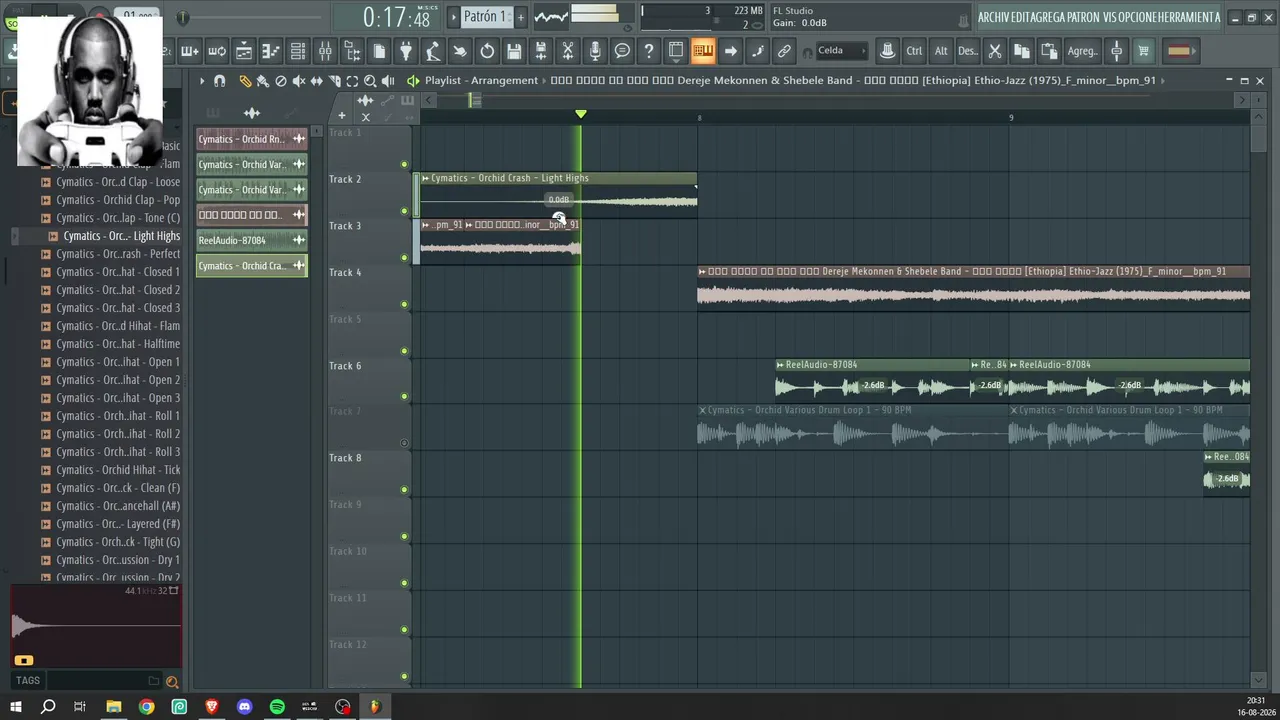The image size is (1280, 720).
Task: Select the slice tool in Playlist
Action: click(335, 81)
